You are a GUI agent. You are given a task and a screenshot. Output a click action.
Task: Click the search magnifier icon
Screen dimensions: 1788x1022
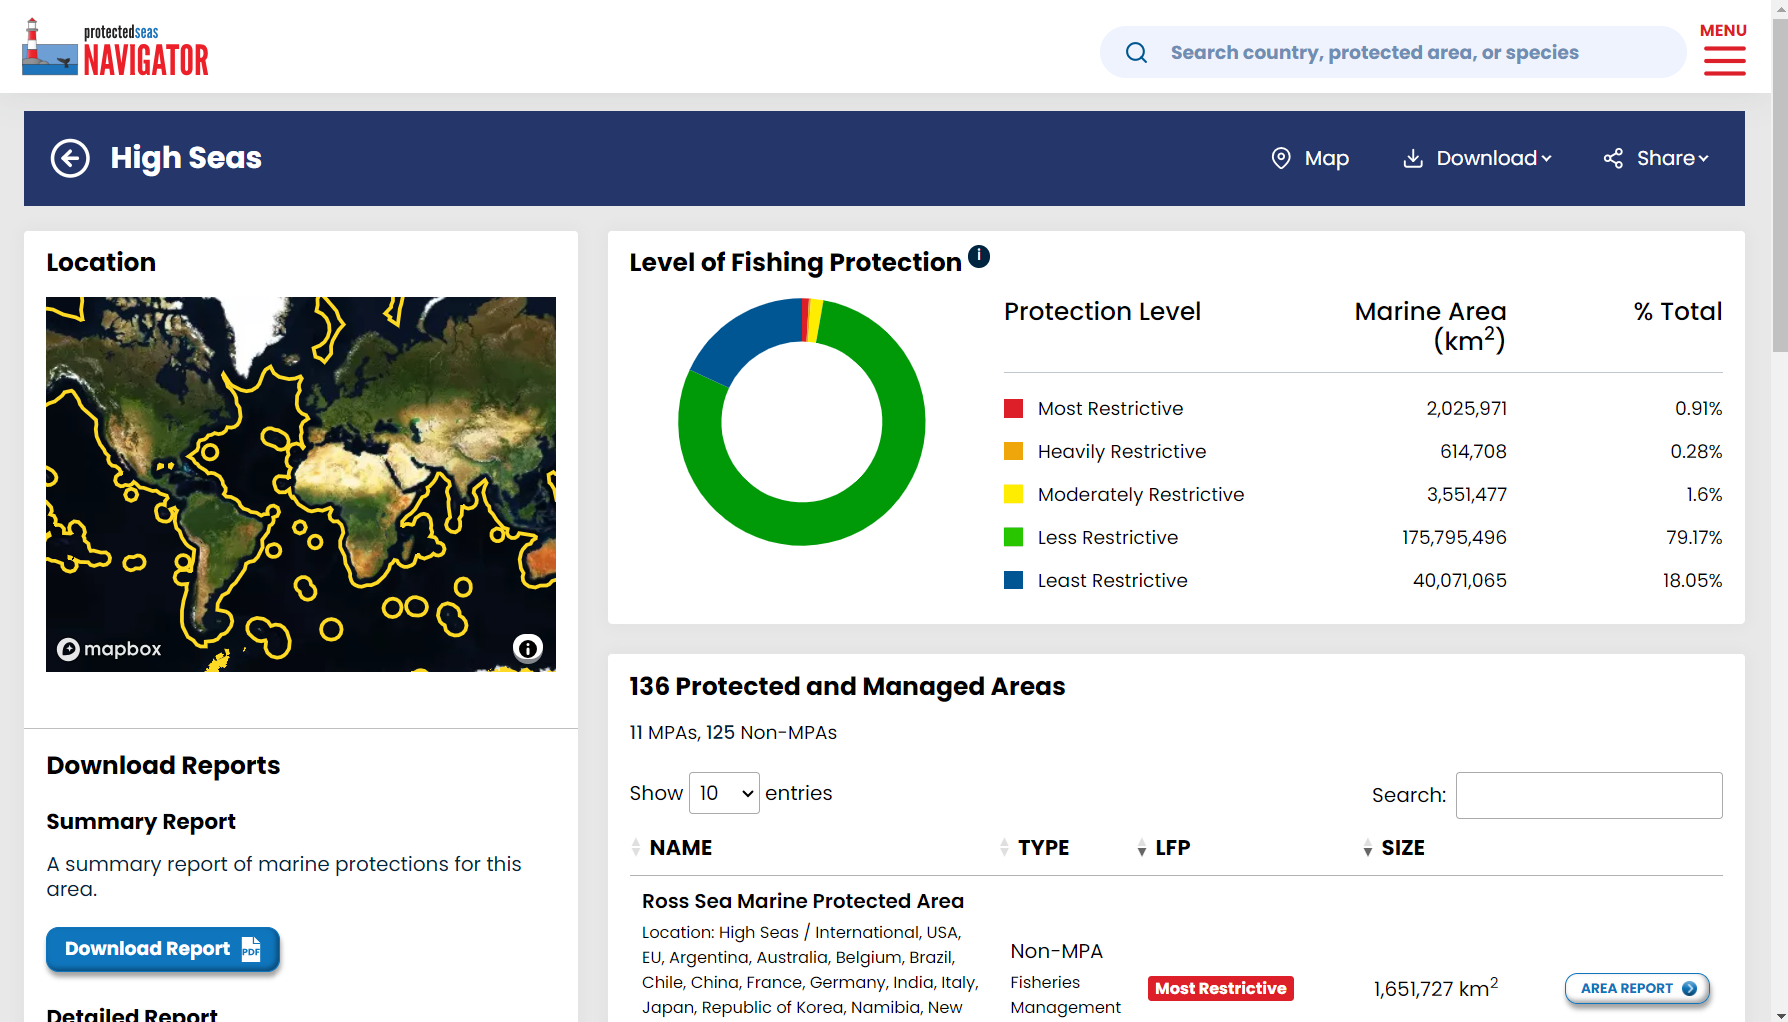coord(1137,52)
